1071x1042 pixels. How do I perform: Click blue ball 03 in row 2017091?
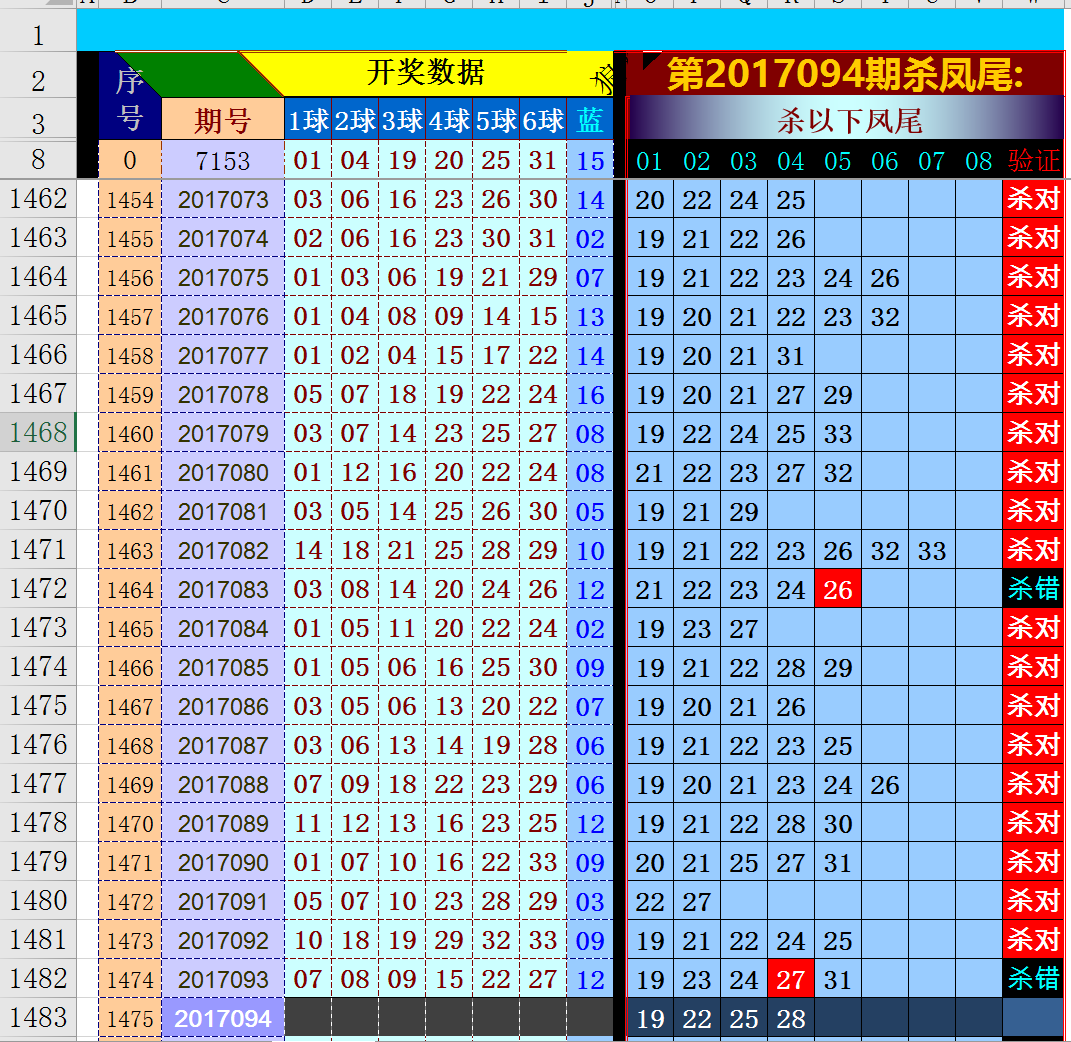[x=590, y=901]
